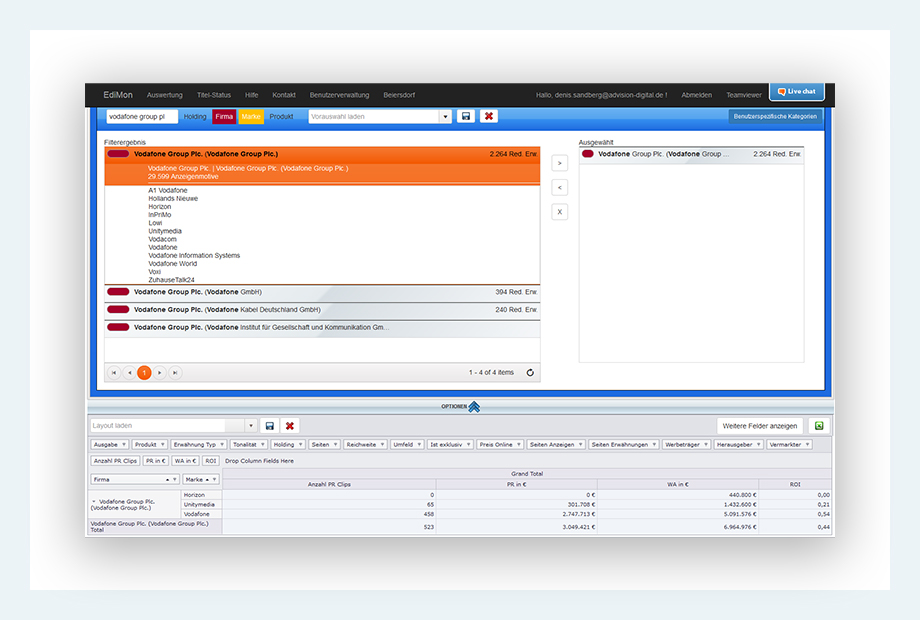Save the preselection with the top disk icon
The height and width of the screenshot is (620, 920).
(x=466, y=116)
